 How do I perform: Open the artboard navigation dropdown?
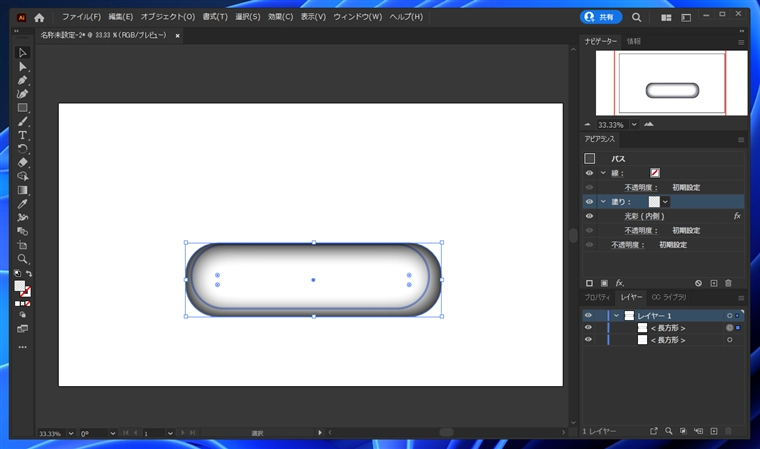click(x=170, y=433)
